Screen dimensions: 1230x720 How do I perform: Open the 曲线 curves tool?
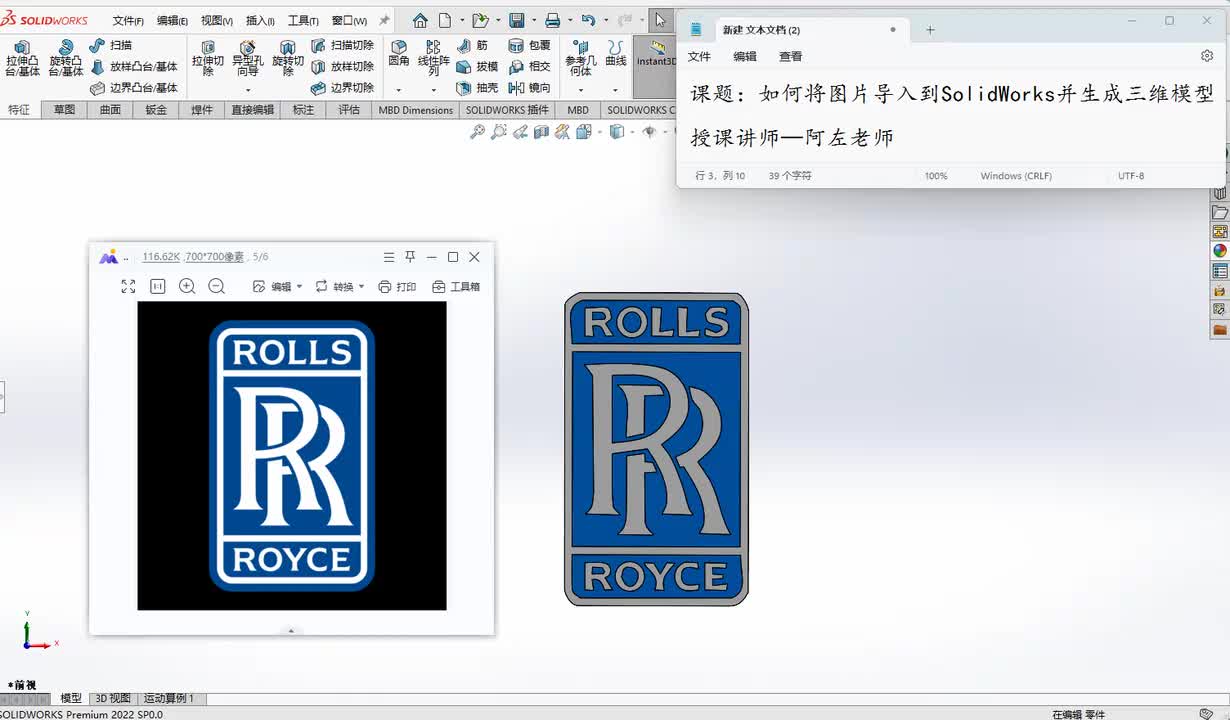click(x=616, y=53)
